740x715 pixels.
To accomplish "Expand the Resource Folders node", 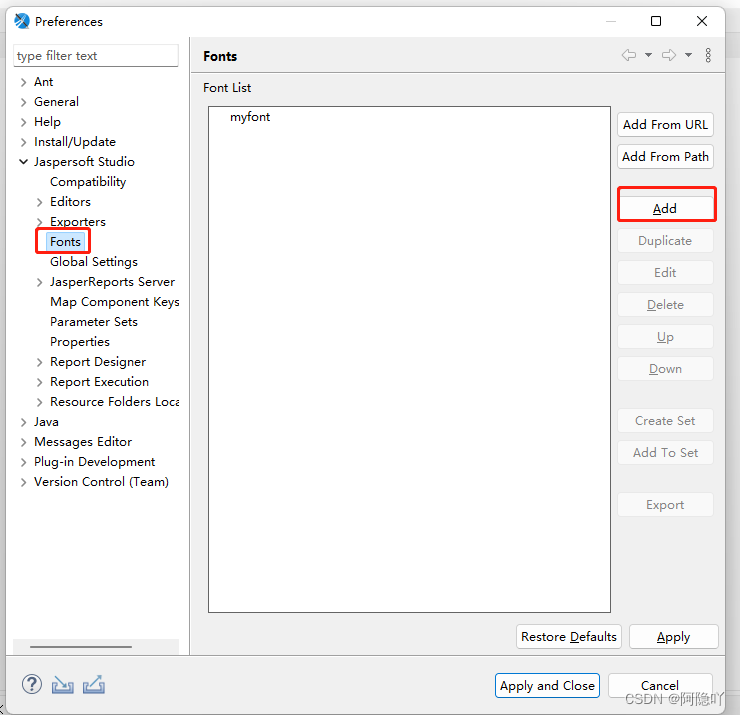I will (x=40, y=402).
